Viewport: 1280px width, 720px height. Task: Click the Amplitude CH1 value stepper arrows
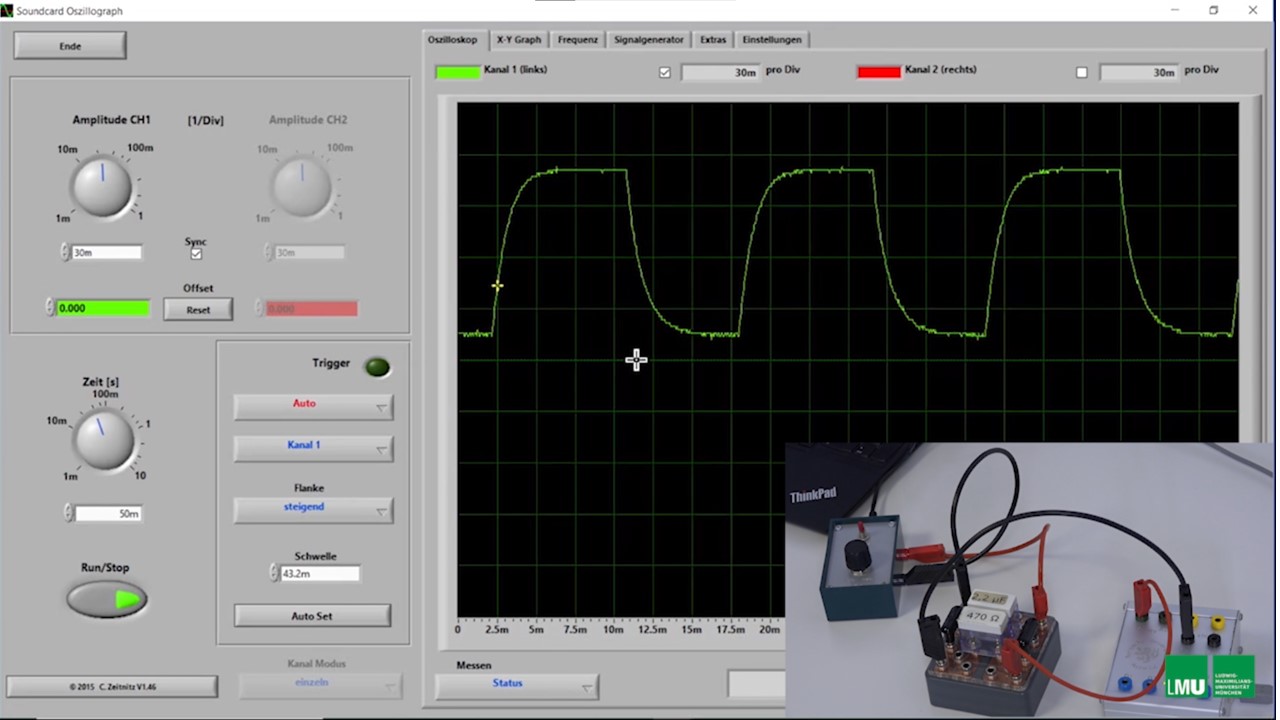(64, 253)
